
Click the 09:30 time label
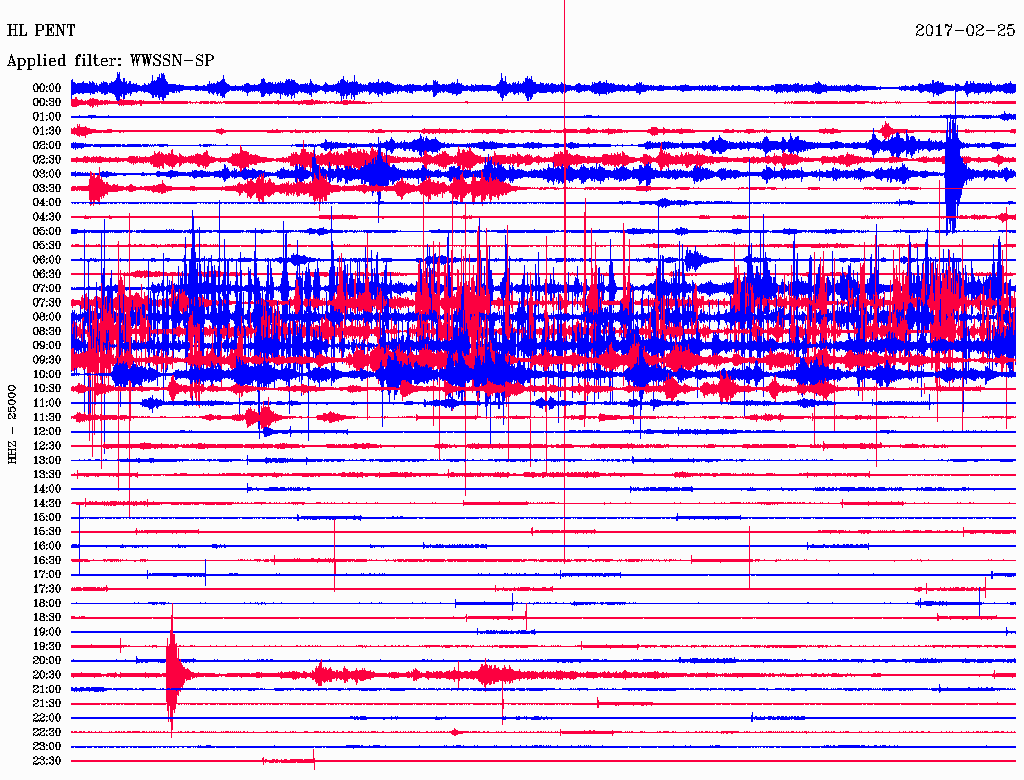tap(47, 360)
